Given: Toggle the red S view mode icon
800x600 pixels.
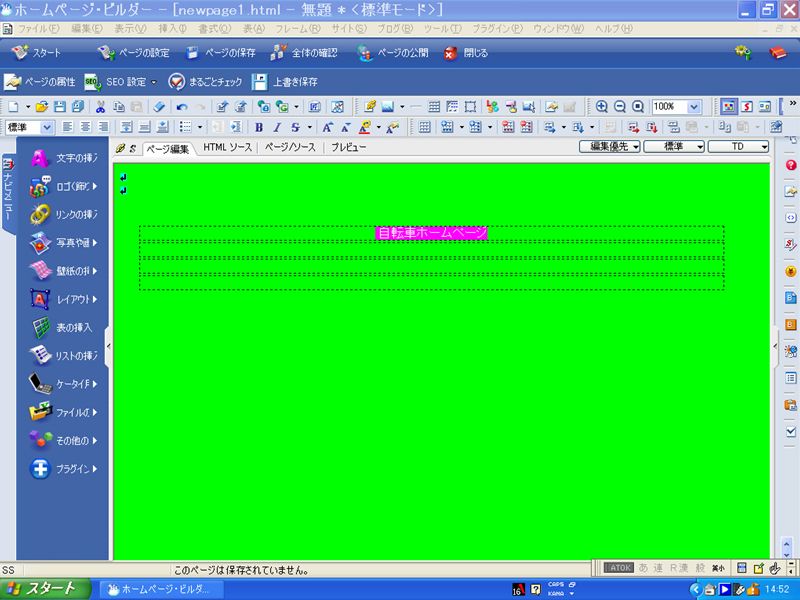Looking at the screenshot, I should pos(747,107).
